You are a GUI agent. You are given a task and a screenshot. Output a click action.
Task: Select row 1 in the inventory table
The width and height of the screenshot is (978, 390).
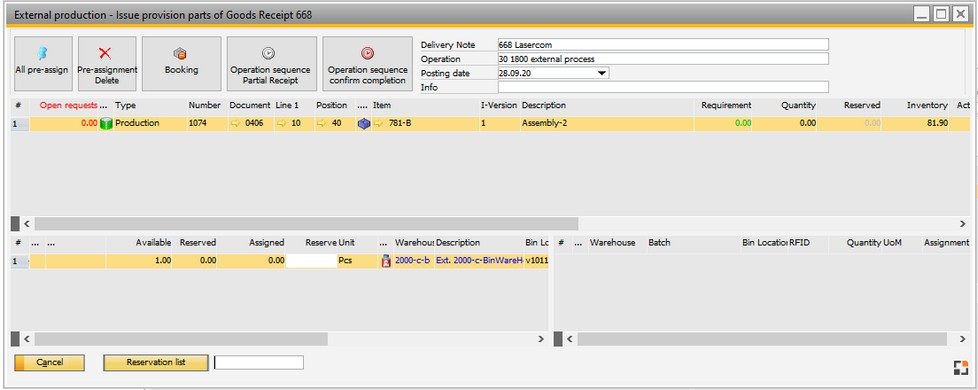point(20,261)
